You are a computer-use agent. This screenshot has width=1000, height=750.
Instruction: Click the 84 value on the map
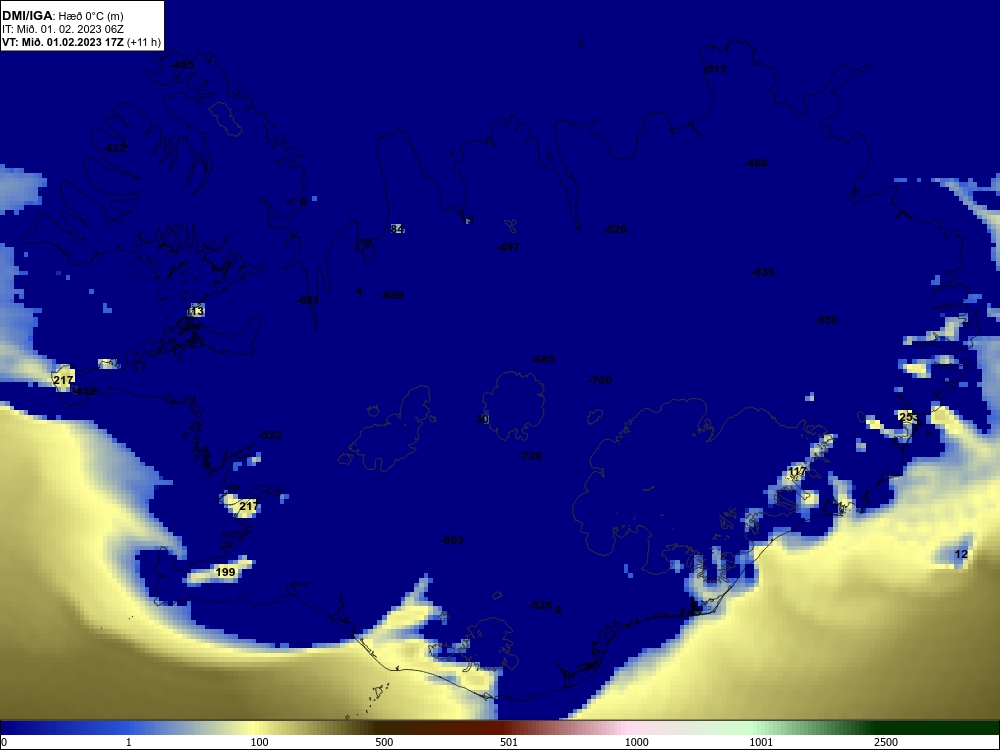[397, 229]
